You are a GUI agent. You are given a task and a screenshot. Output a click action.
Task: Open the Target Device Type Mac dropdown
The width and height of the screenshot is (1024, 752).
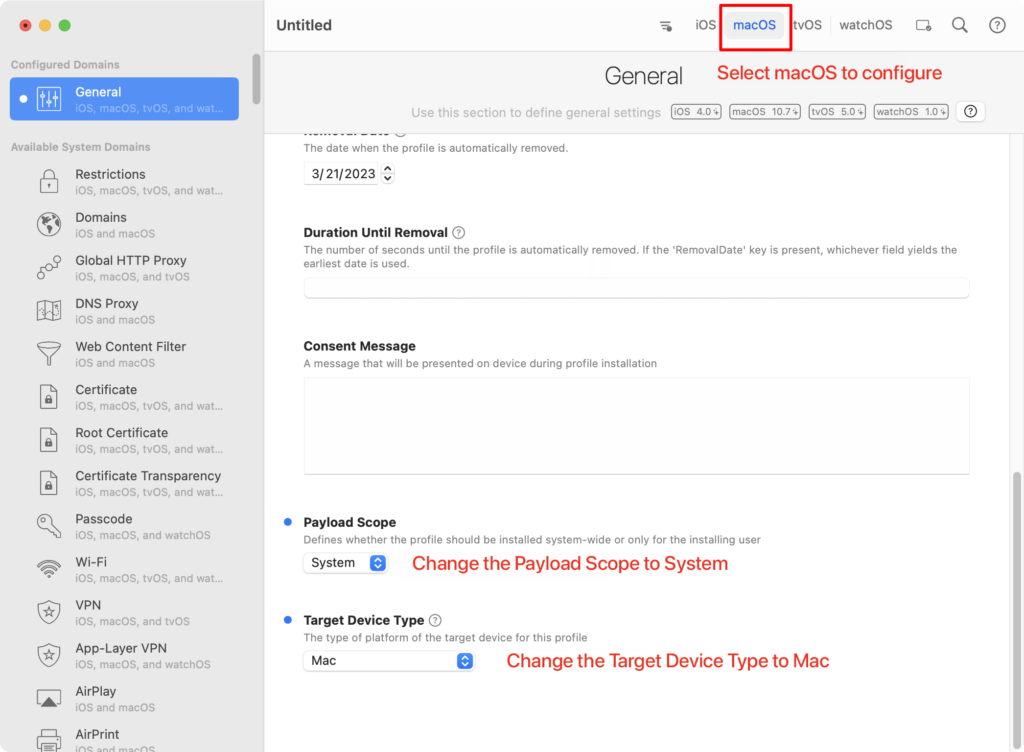[389, 661]
